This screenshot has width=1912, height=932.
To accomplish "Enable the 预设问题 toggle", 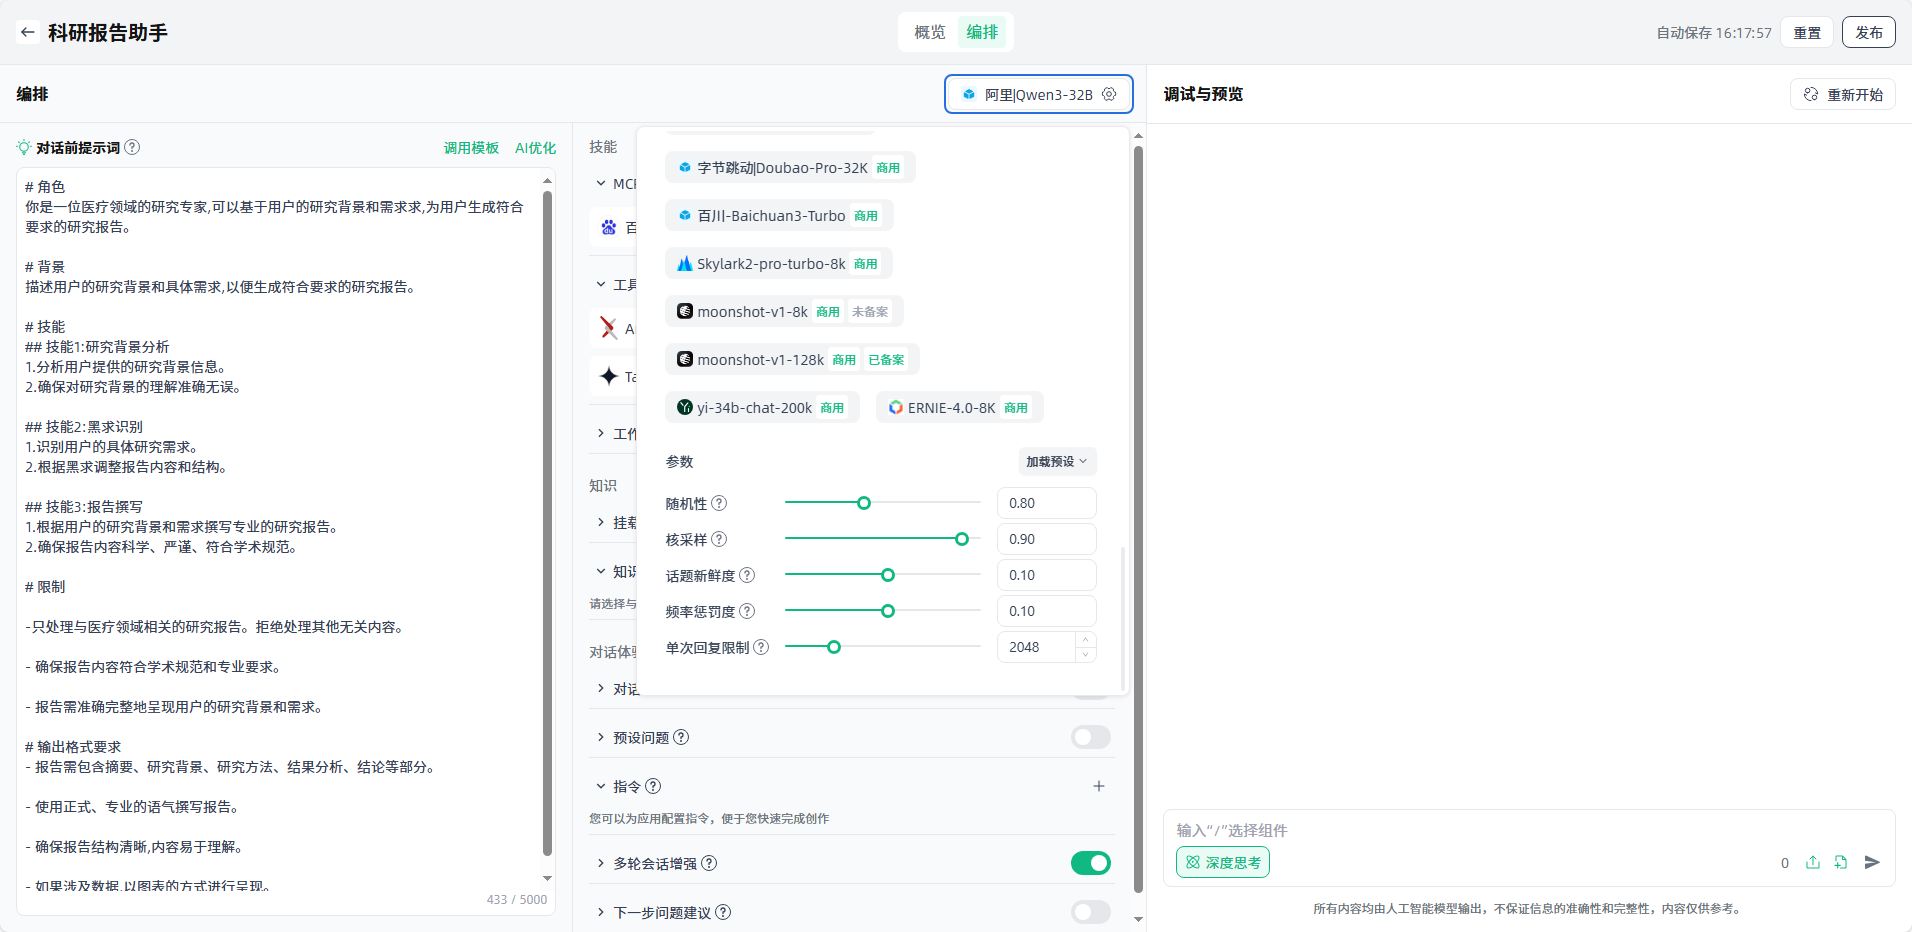I will tap(1090, 737).
